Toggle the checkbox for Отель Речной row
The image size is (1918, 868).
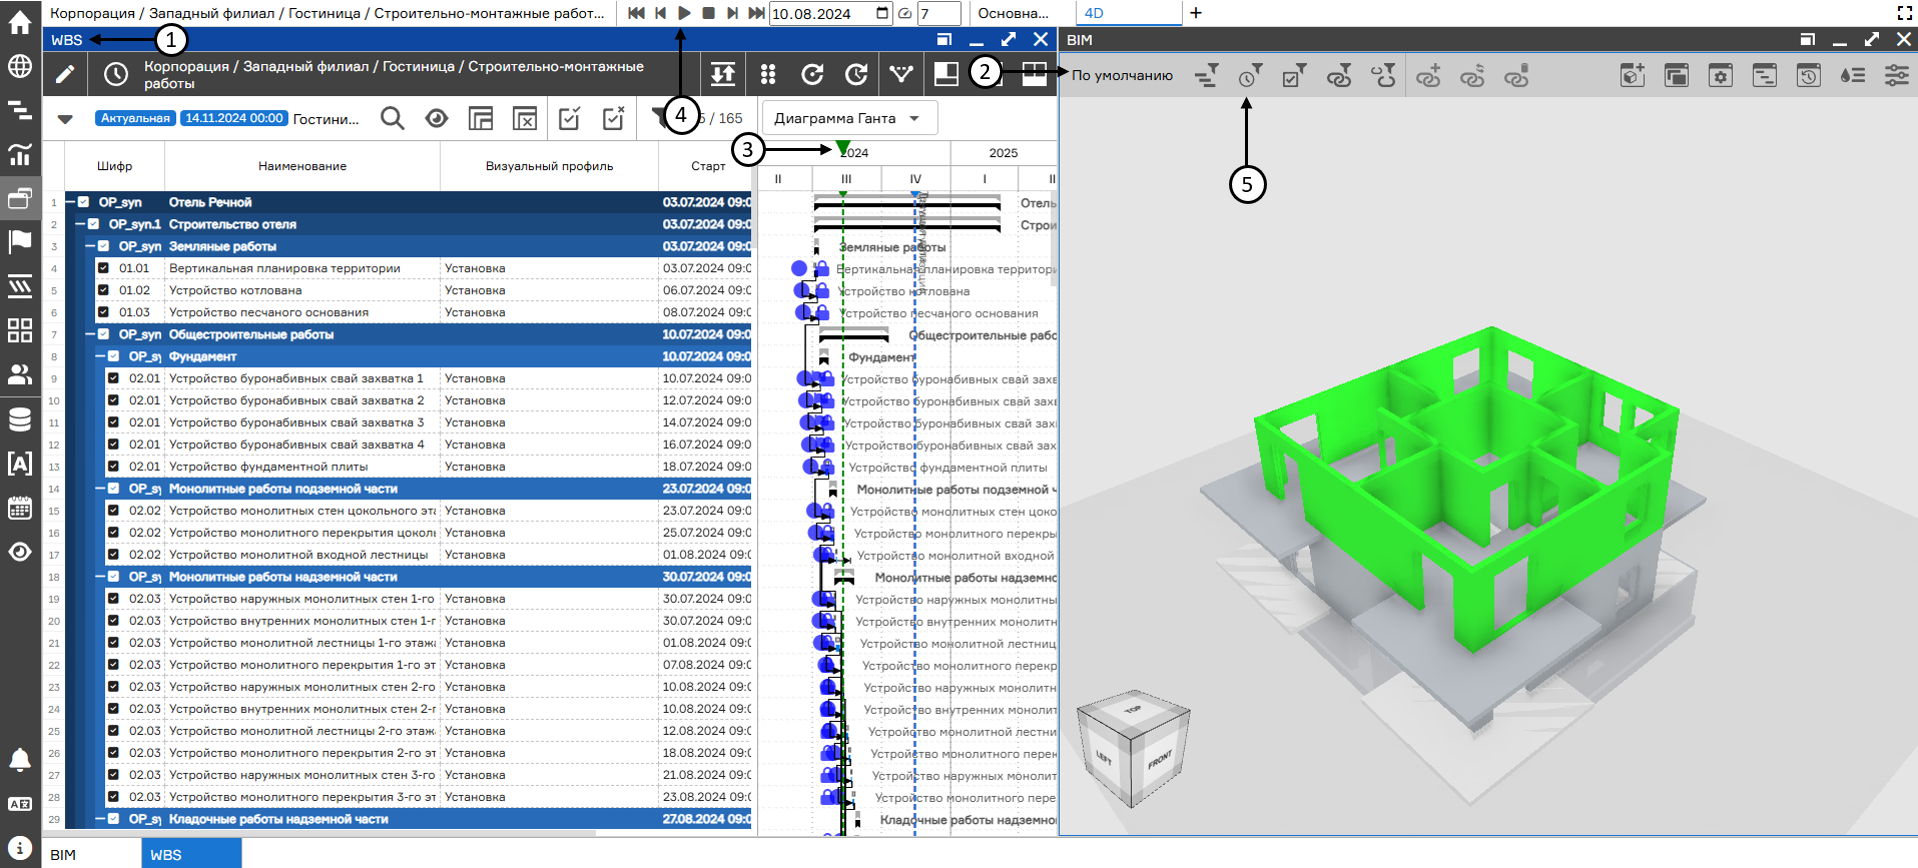[84, 202]
